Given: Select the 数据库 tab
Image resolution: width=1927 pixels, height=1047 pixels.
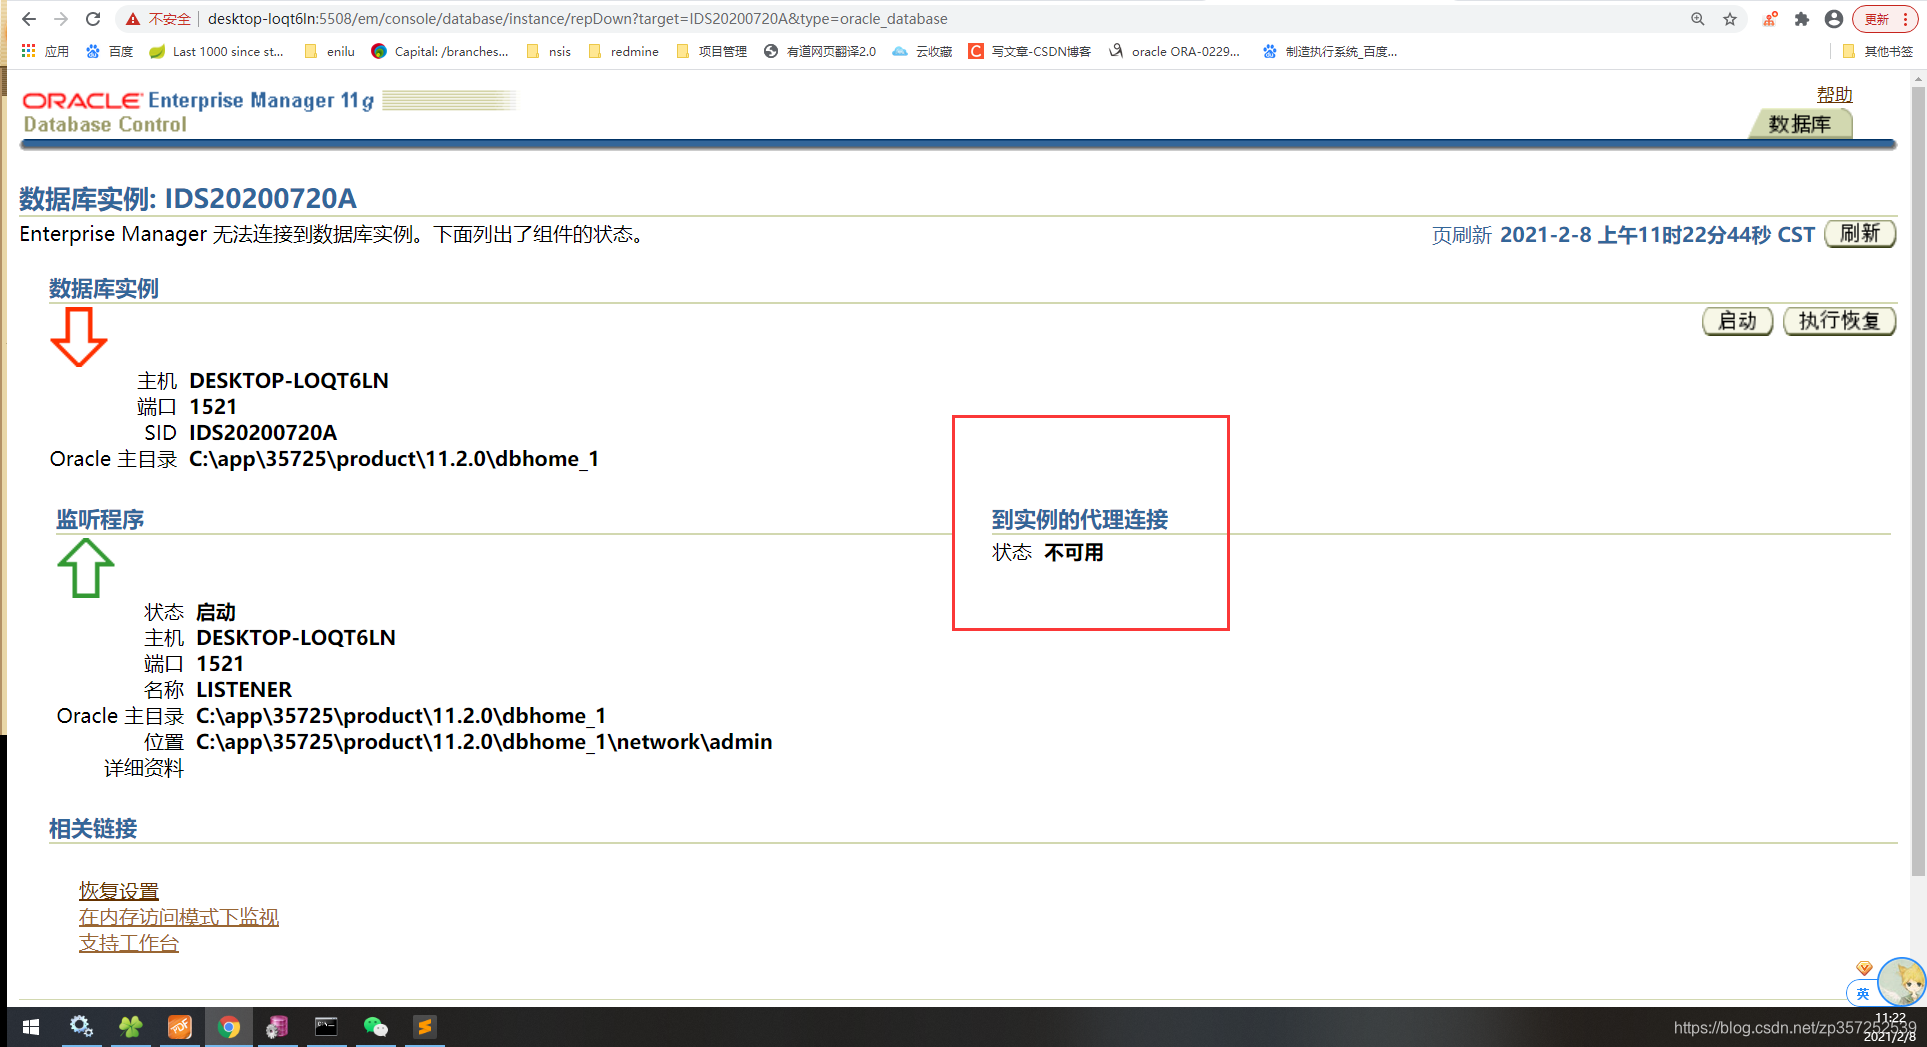Looking at the screenshot, I should 1800,124.
